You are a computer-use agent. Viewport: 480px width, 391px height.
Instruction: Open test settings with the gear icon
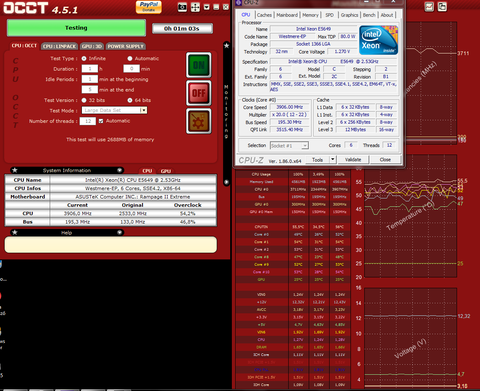pos(199,121)
